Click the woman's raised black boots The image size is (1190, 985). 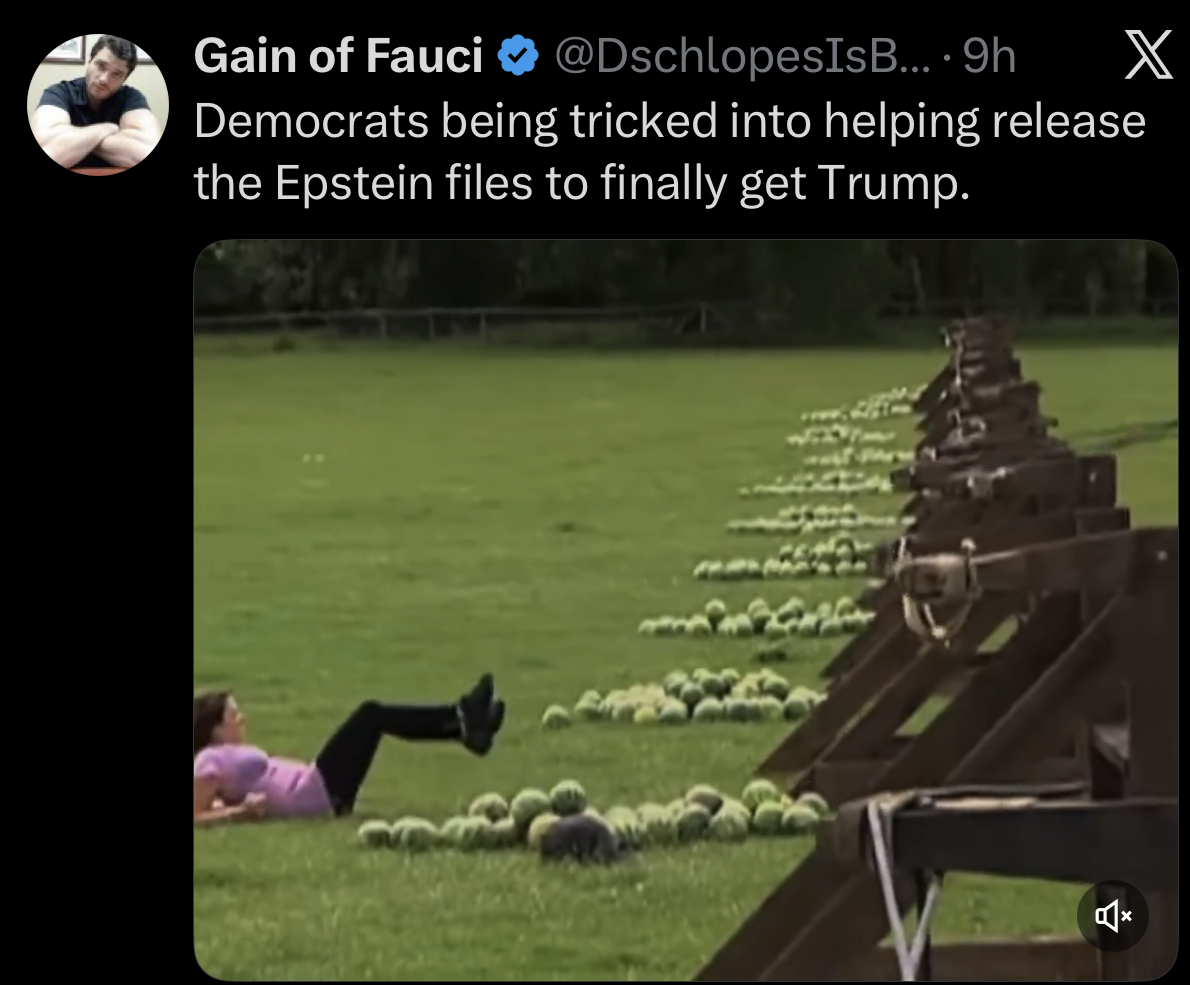[481, 713]
